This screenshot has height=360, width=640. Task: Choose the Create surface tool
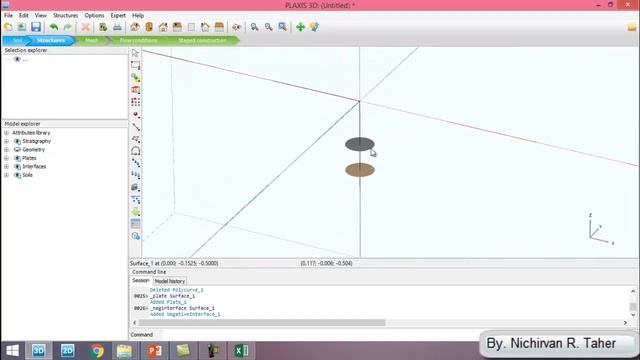click(136, 139)
